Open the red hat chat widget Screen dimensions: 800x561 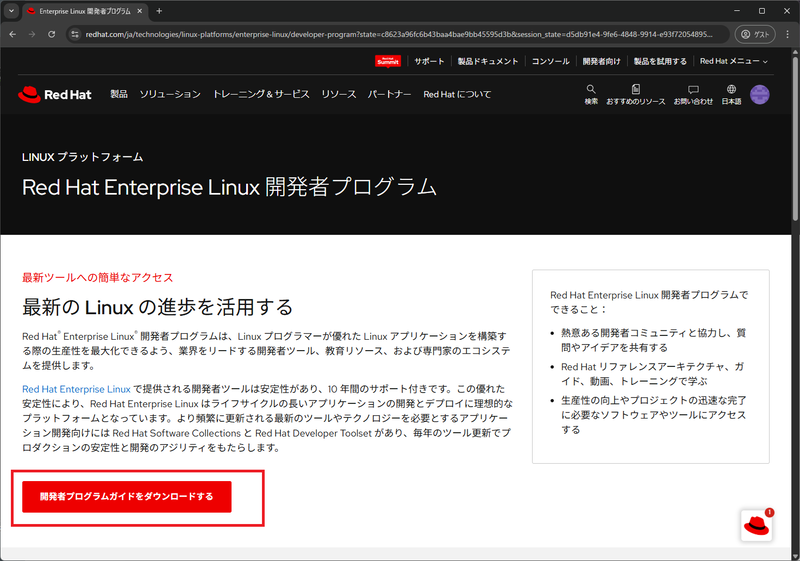point(757,525)
